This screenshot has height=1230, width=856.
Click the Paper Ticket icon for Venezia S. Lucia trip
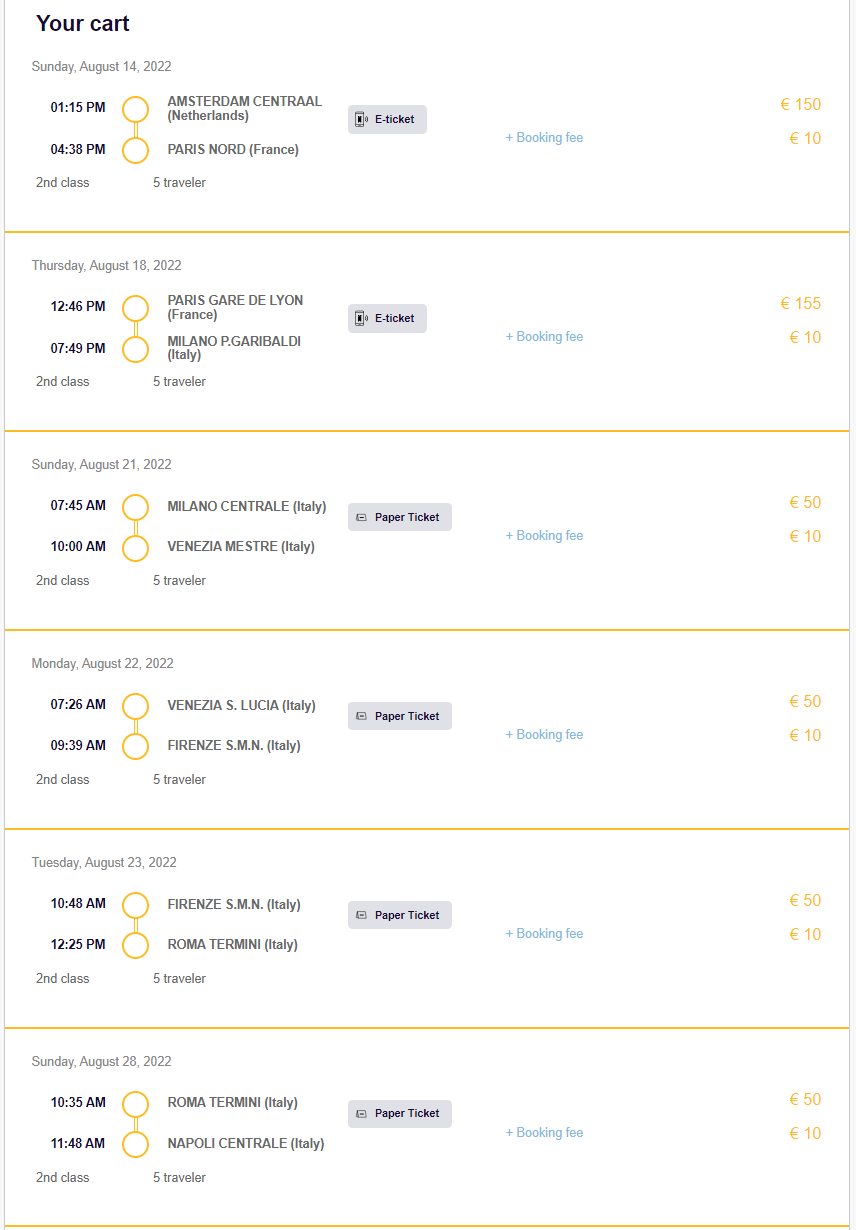pyautogui.click(x=362, y=717)
